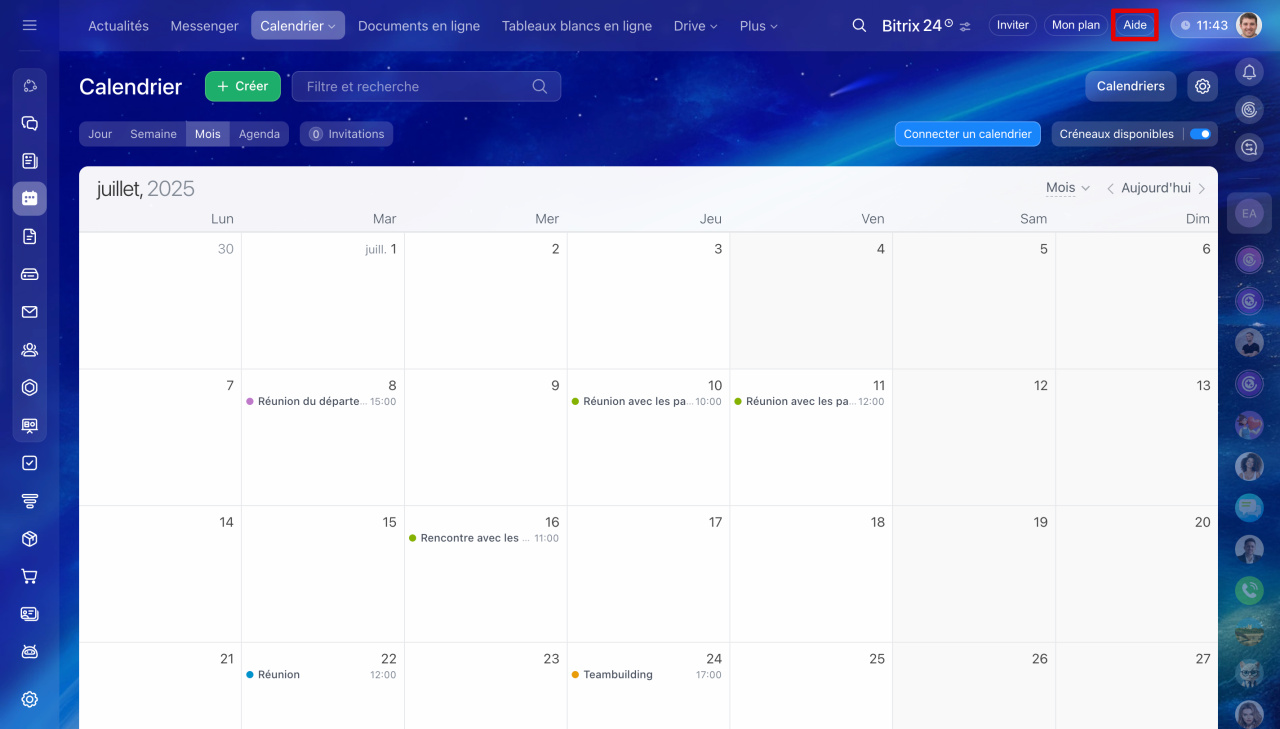Go to next month arrow
Viewport: 1280px width, 729px height.
coord(1202,188)
